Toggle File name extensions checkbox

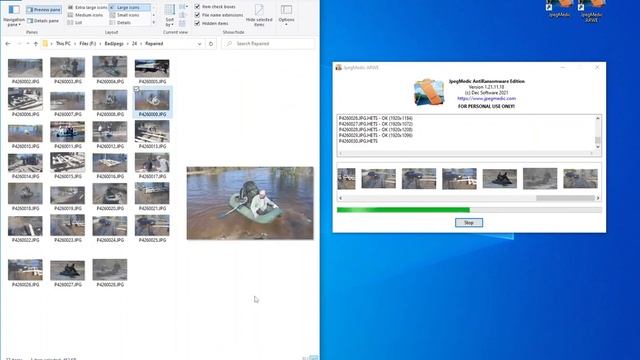point(219,15)
